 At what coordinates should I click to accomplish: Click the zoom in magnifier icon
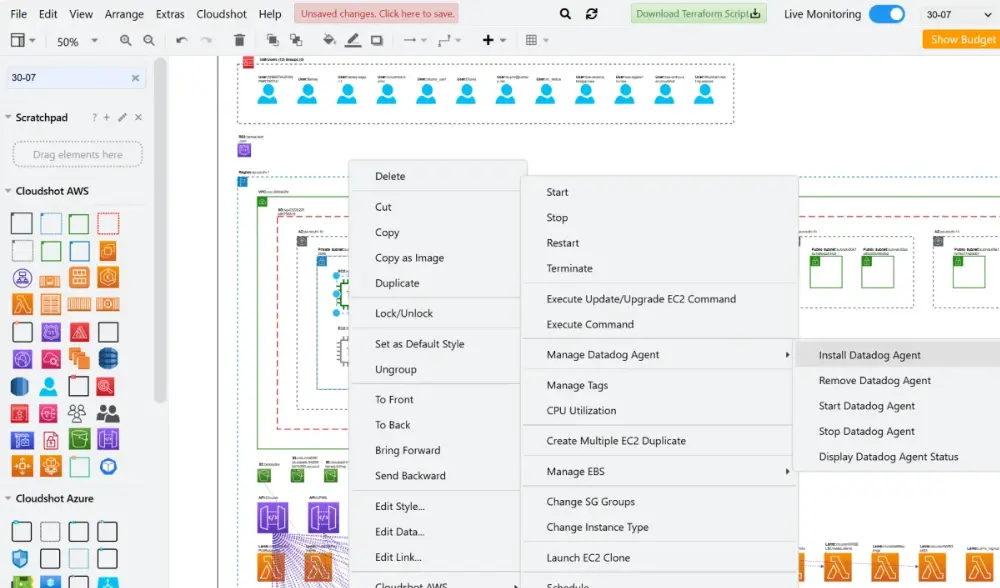(126, 40)
